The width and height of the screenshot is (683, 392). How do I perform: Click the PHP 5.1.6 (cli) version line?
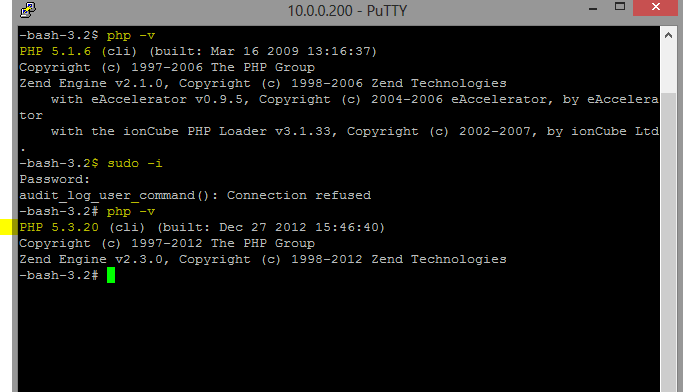(x=198, y=51)
